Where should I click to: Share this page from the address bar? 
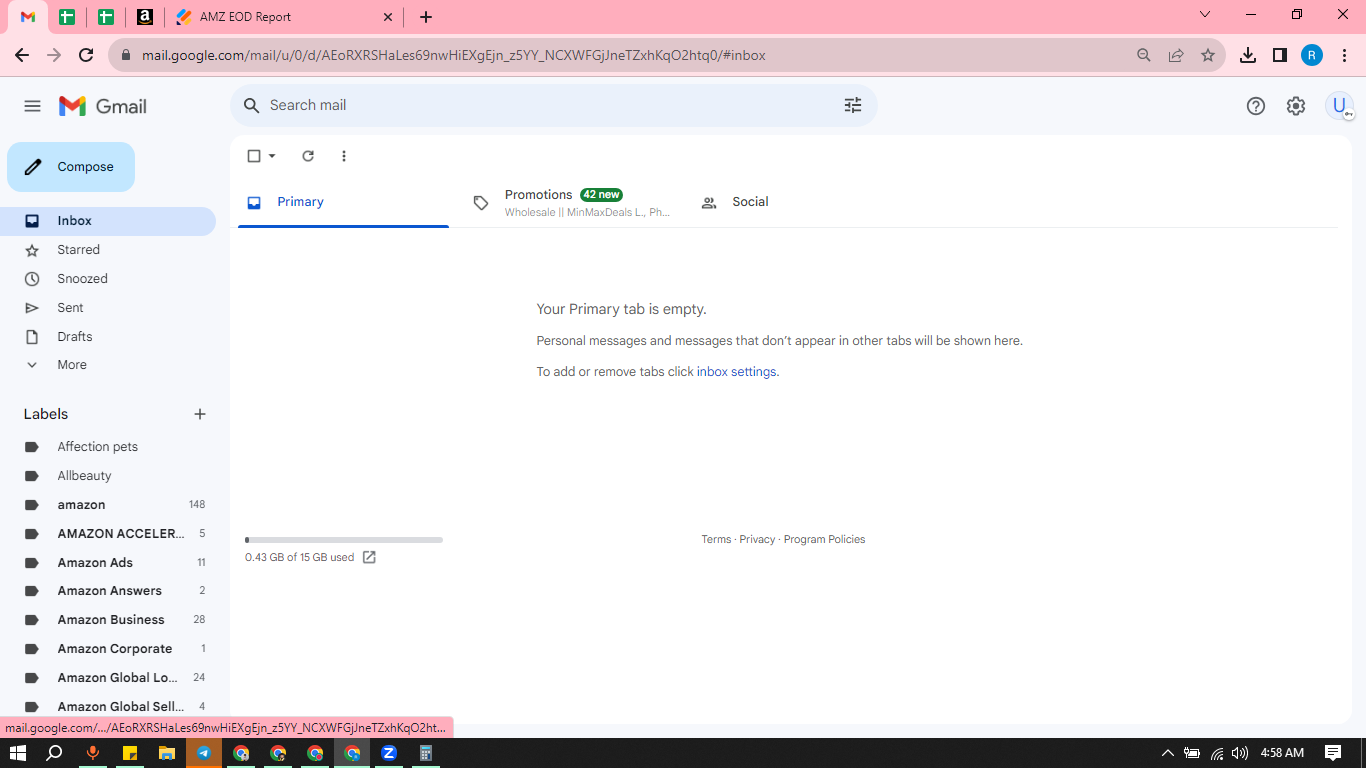point(1176,55)
